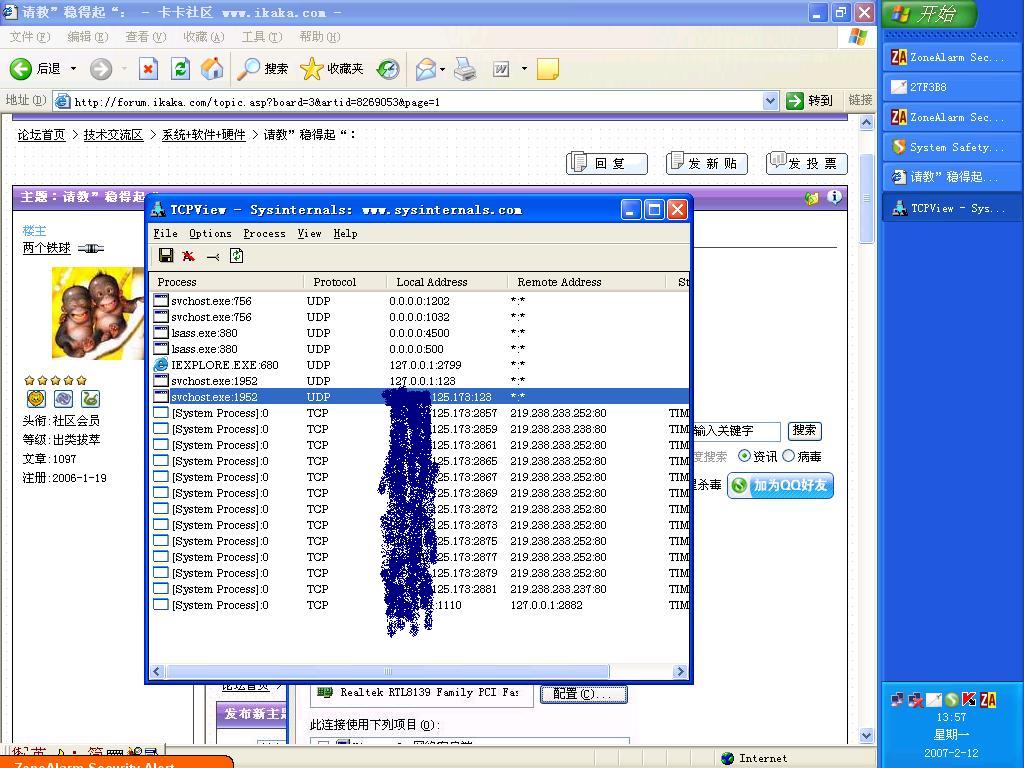
Task: Open the 系统+软件+硬件 breadcrumb link
Action: pyautogui.click(x=203, y=135)
